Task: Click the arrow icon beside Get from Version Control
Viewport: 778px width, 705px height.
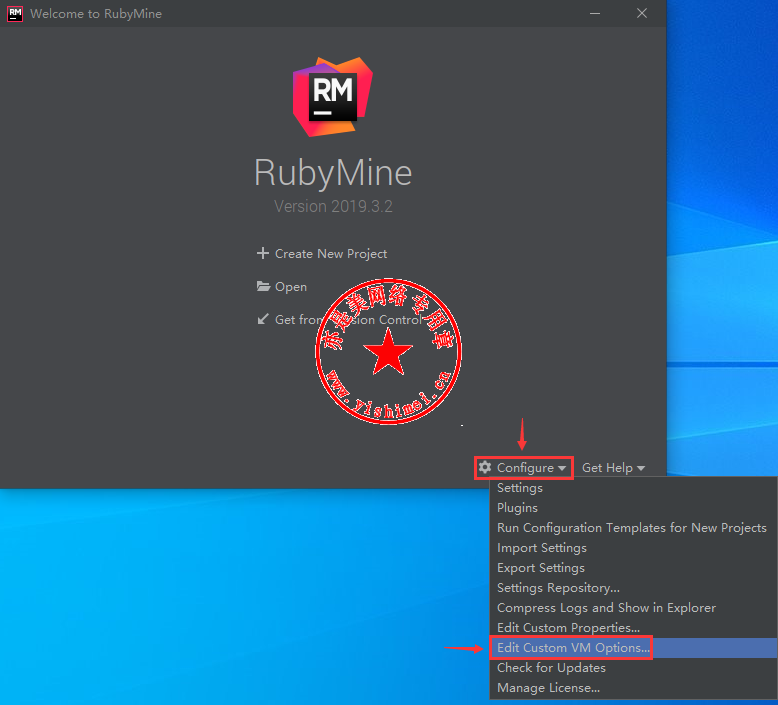Action: (263, 319)
